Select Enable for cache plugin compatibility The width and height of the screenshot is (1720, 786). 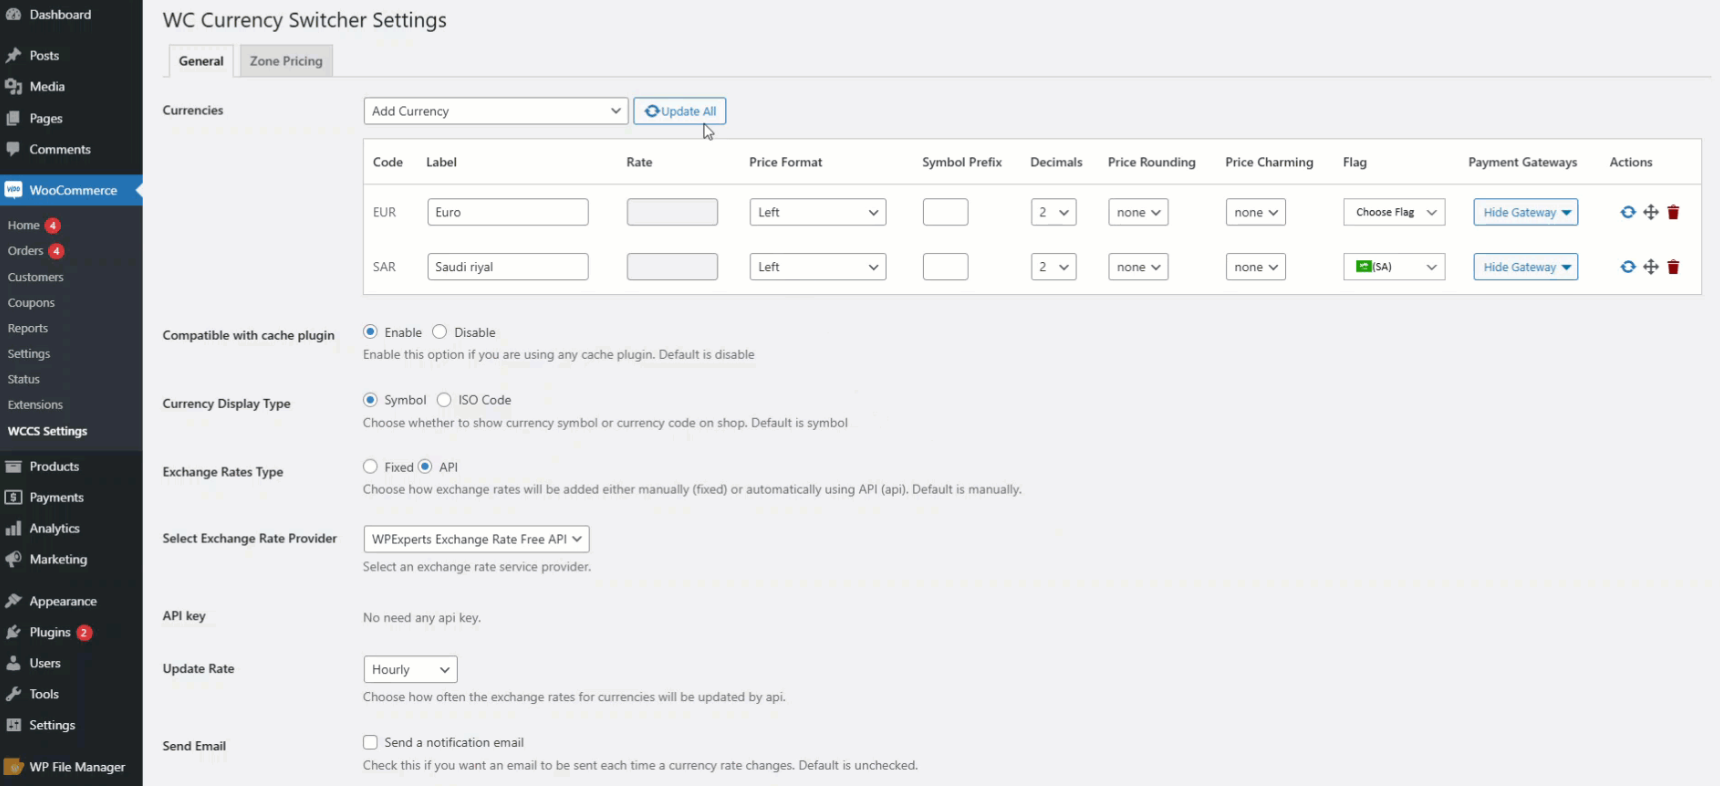370,332
